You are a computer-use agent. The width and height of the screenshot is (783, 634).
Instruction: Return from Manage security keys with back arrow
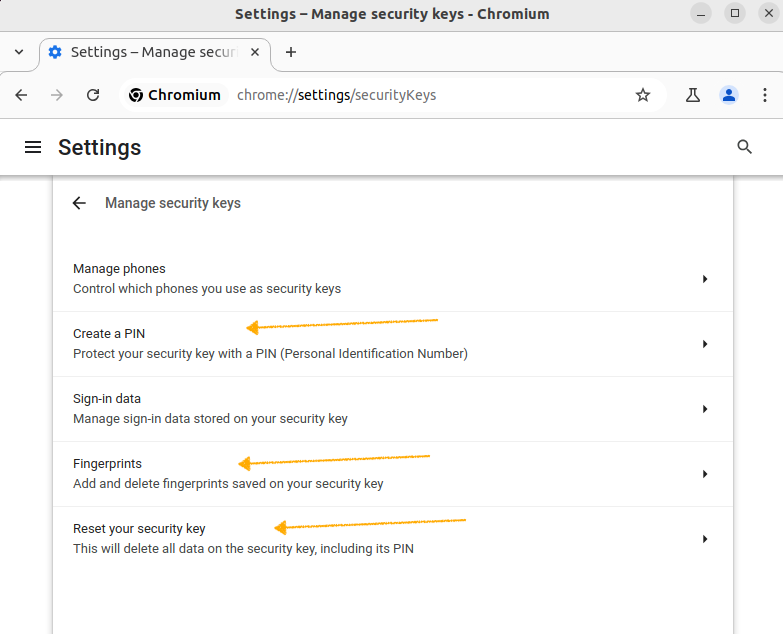coord(79,203)
